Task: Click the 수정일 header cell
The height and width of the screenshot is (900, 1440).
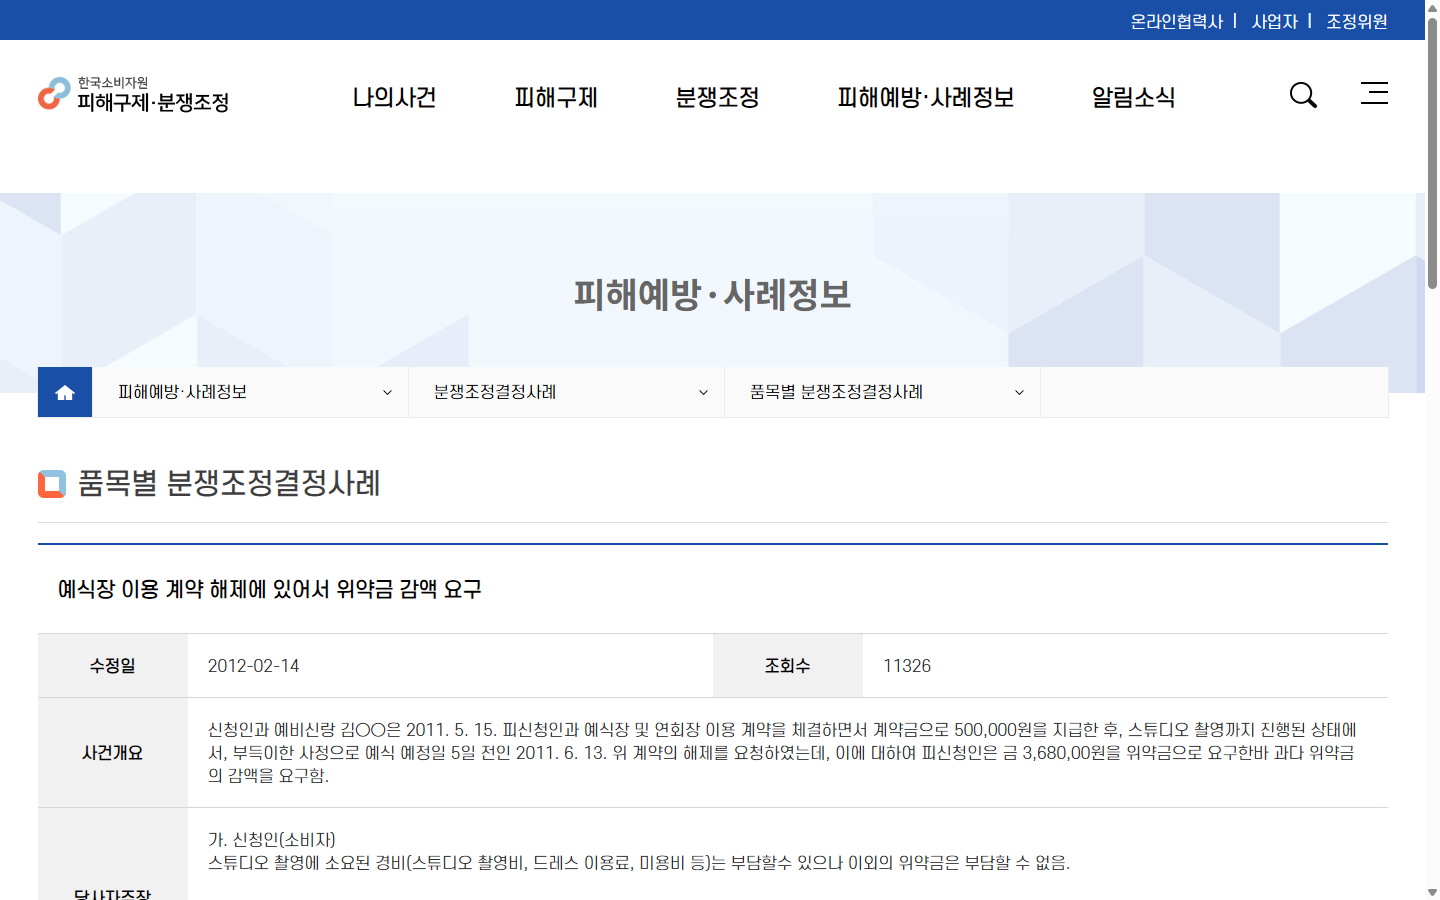Action: 113,666
